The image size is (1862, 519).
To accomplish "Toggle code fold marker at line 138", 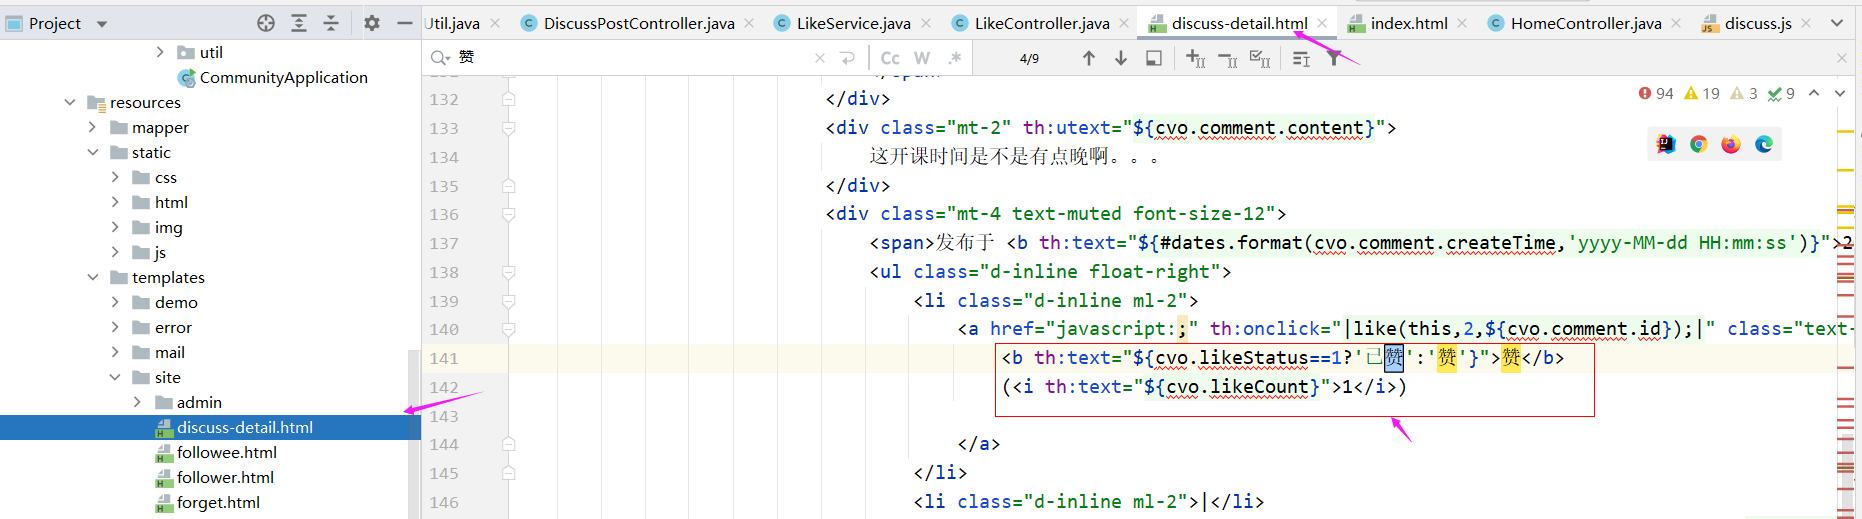I will pyautogui.click(x=509, y=272).
